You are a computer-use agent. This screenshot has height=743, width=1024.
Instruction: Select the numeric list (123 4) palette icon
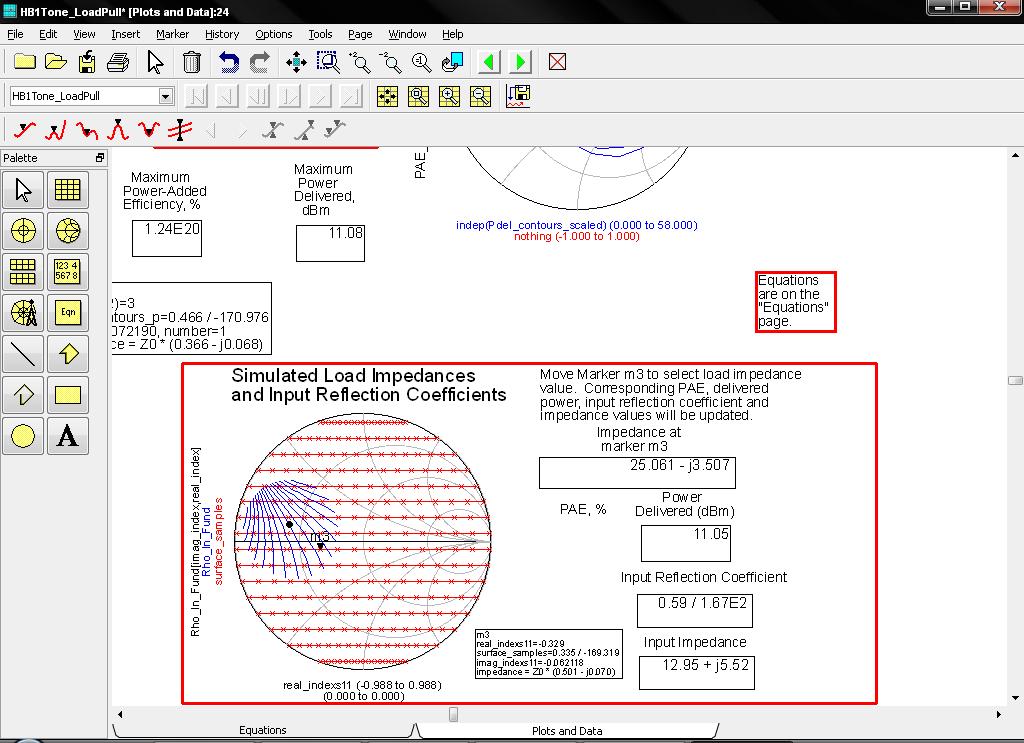click(x=67, y=271)
